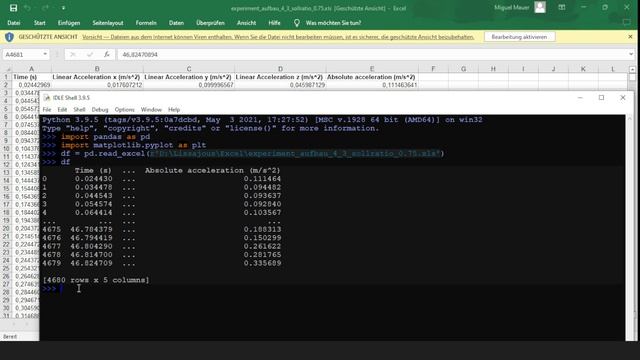
Task: Open the Seitenlayout ribbon tab
Action: coord(108,23)
